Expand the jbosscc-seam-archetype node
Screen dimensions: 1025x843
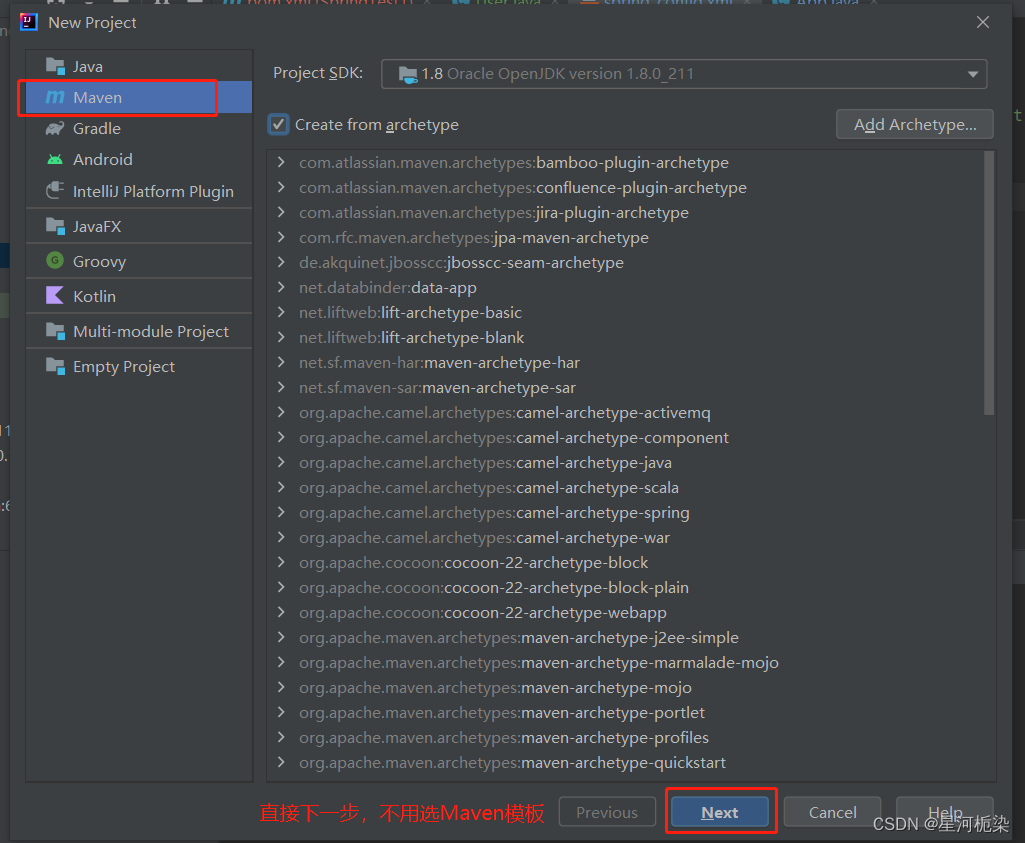(x=281, y=262)
